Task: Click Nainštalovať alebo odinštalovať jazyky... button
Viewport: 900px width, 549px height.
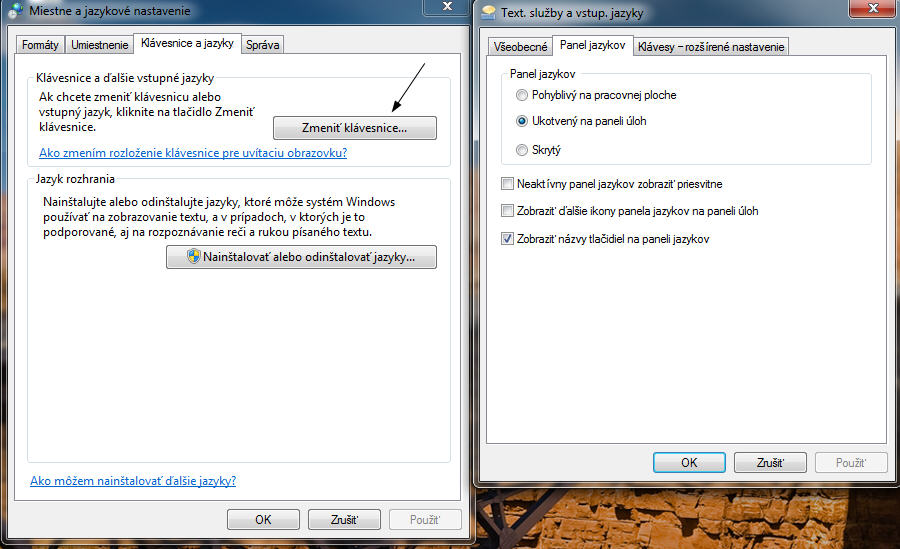Action: coord(301,257)
